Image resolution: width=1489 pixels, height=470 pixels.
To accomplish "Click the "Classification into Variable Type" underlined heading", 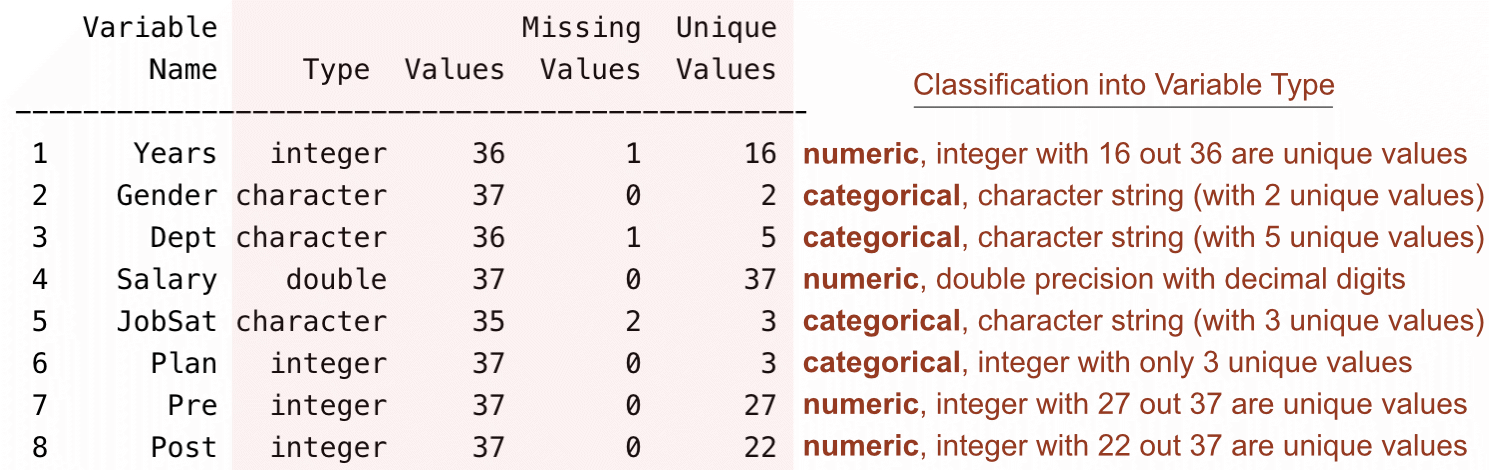I will pyautogui.click(x=1123, y=86).
